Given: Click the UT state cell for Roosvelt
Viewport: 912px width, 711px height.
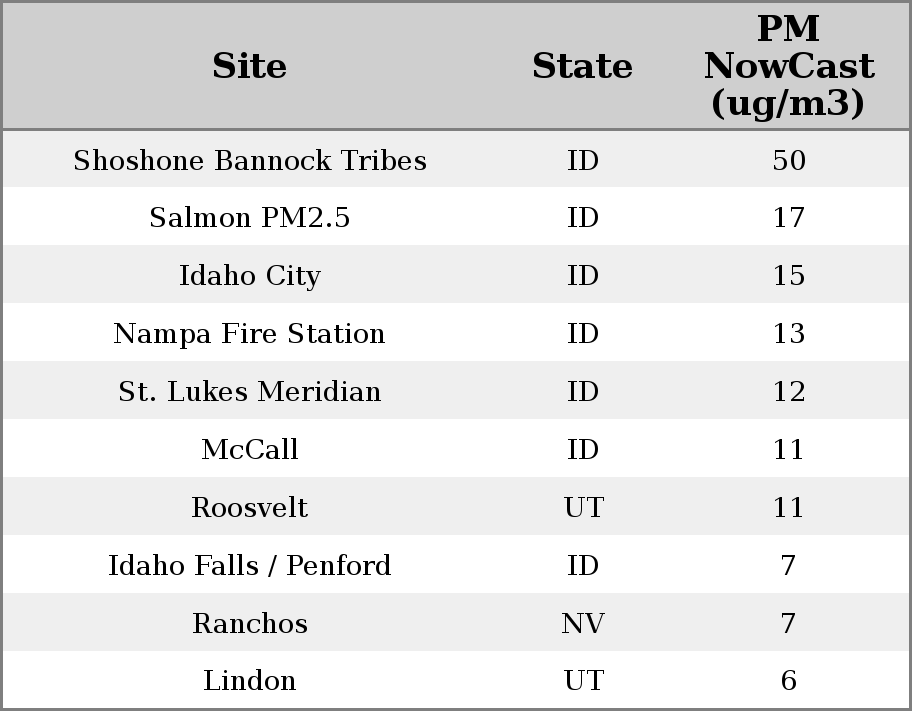Looking at the screenshot, I should (583, 508).
